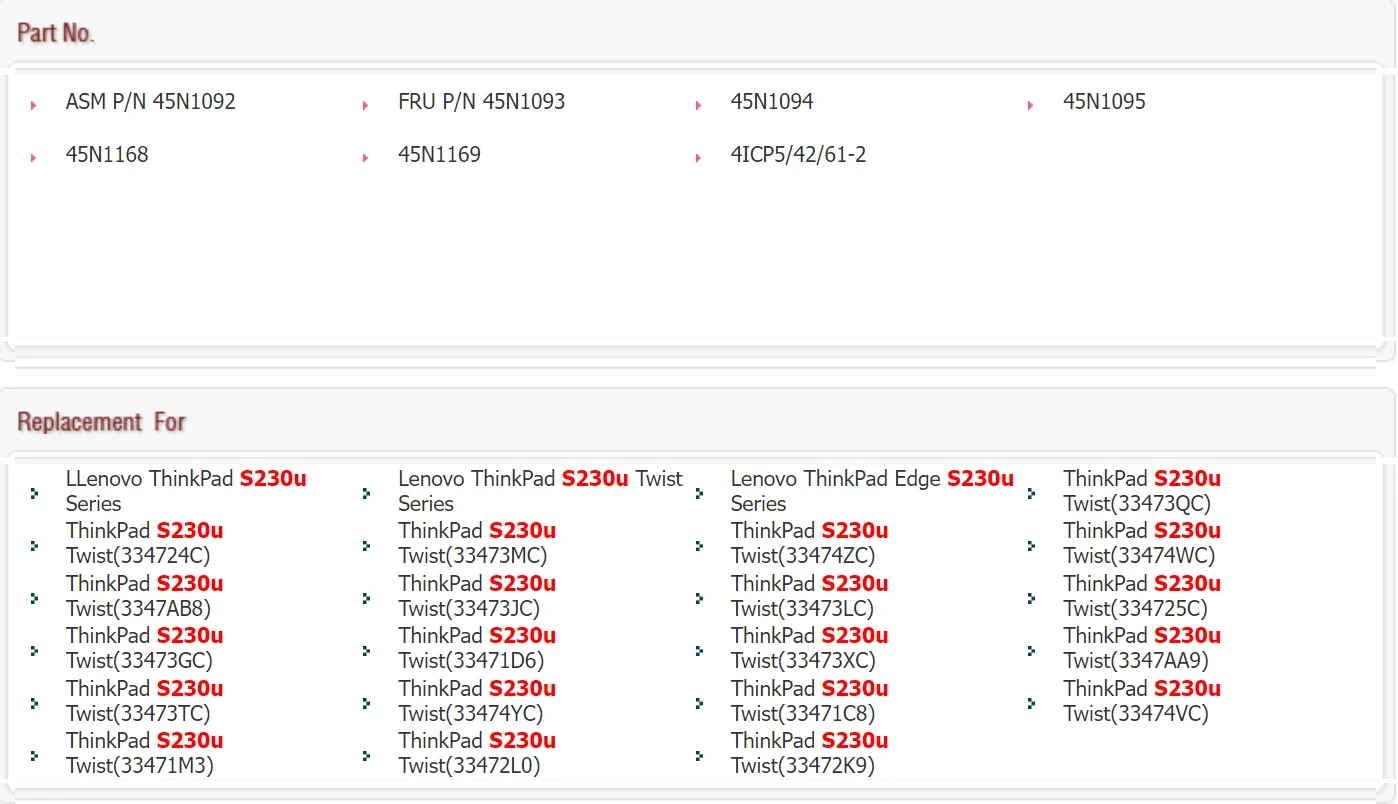Viewport: 1398px width, 804px height.
Task: Select model Twist(33471M3) in the list
Action: pos(145,753)
